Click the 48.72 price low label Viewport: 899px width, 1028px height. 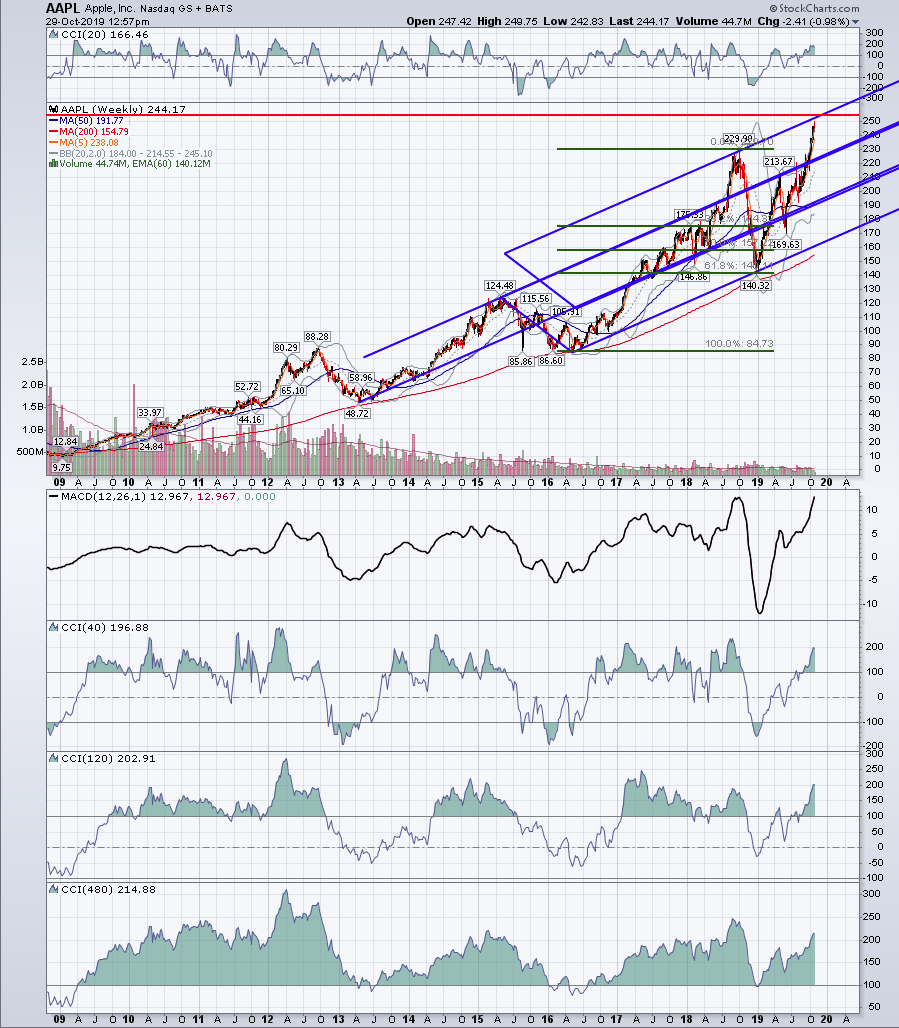coord(357,414)
